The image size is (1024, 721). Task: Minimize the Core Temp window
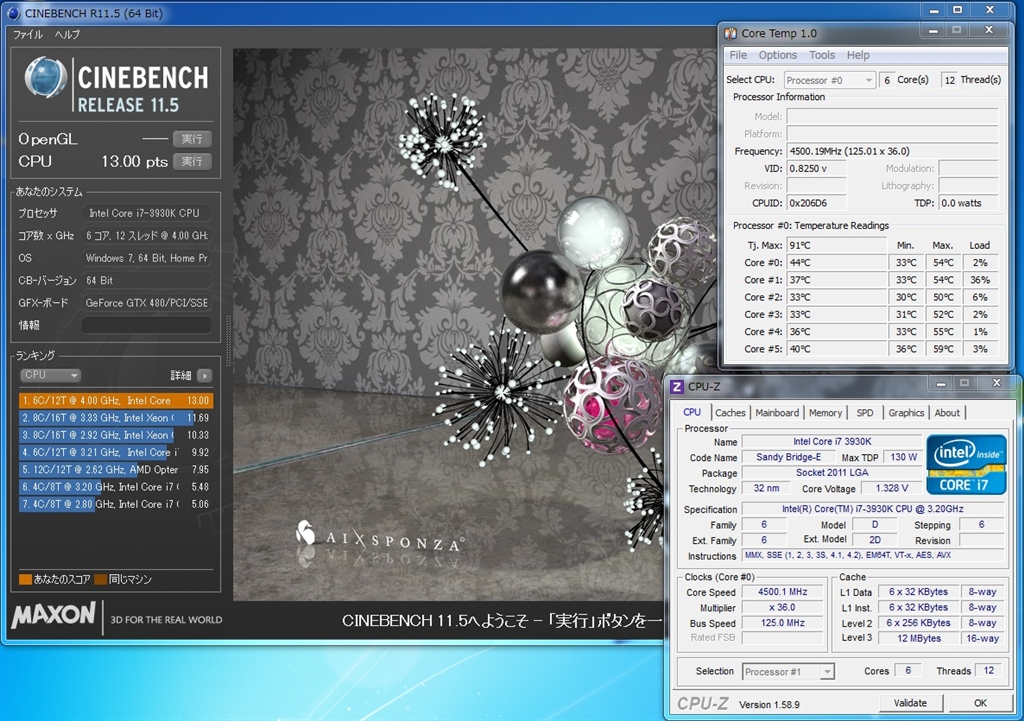[x=934, y=31]
